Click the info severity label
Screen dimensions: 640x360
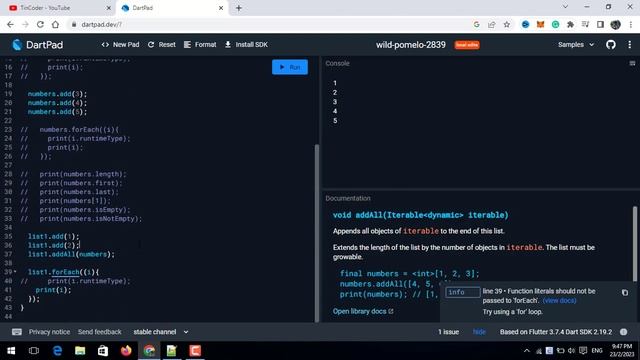[x=462, y=292]
